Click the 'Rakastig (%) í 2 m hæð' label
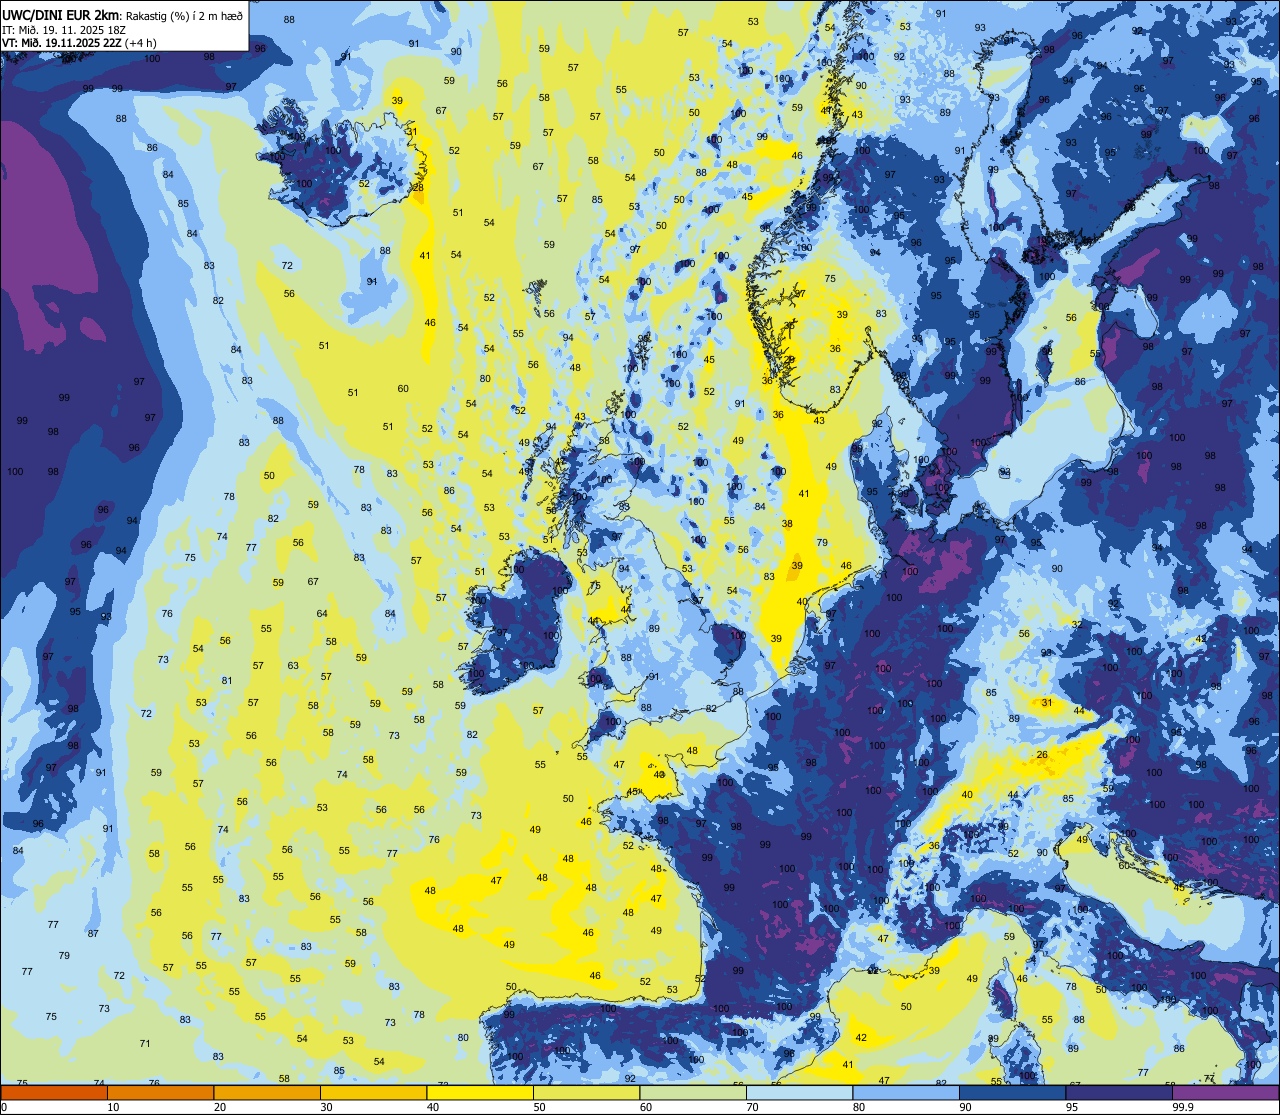Screen dimensions: 1280x1115 [184, 14]
